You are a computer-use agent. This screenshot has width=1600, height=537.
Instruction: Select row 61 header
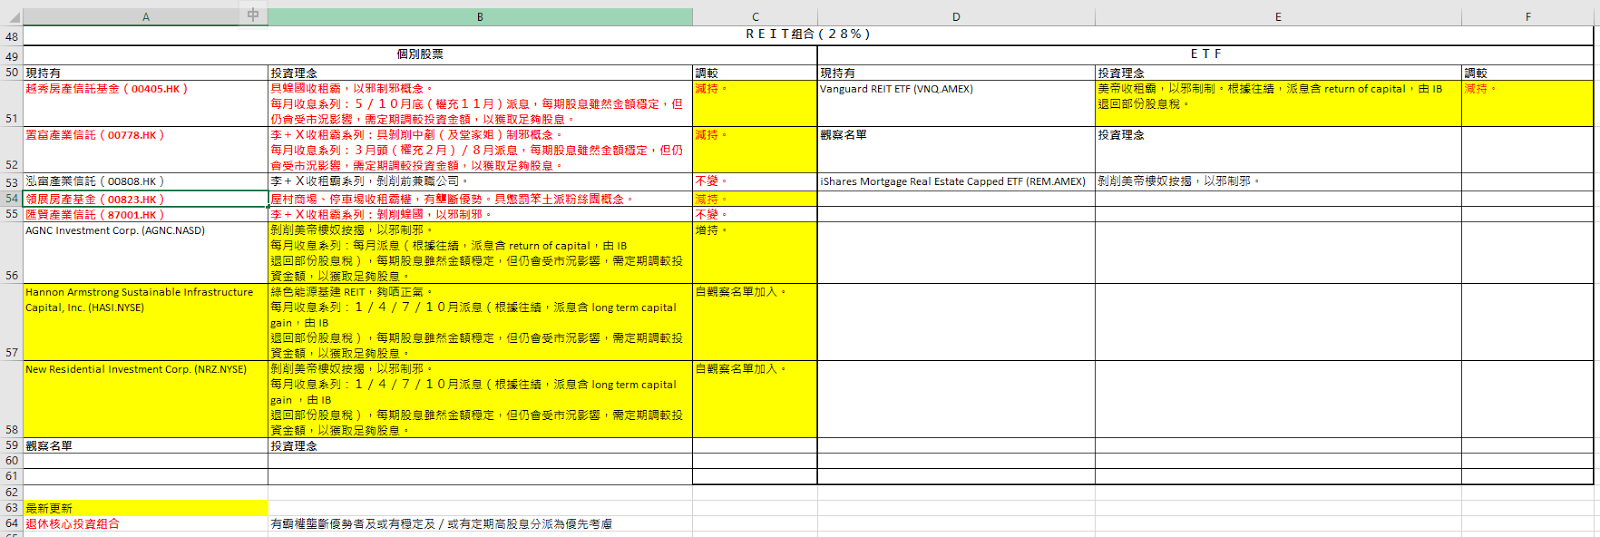pyautogui.click(x=11, y=476)
